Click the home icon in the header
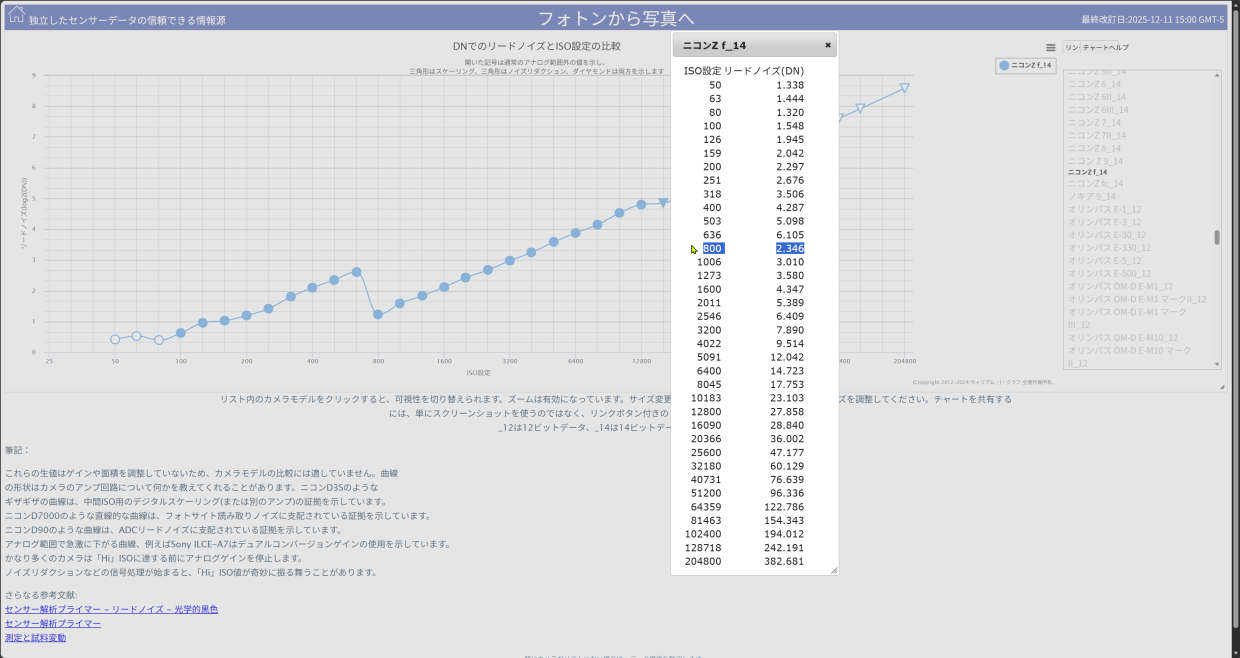 [16, 15]
